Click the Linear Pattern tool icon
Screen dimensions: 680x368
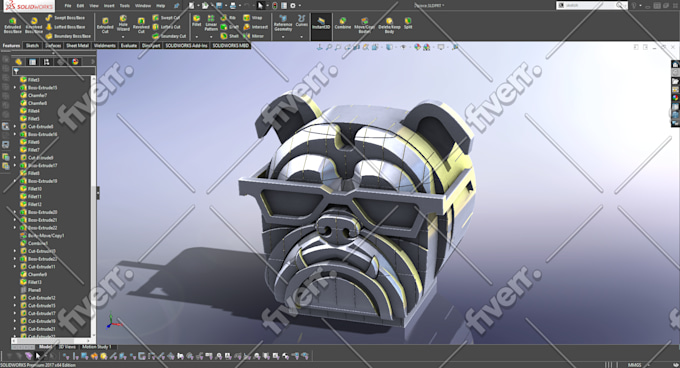211,23
